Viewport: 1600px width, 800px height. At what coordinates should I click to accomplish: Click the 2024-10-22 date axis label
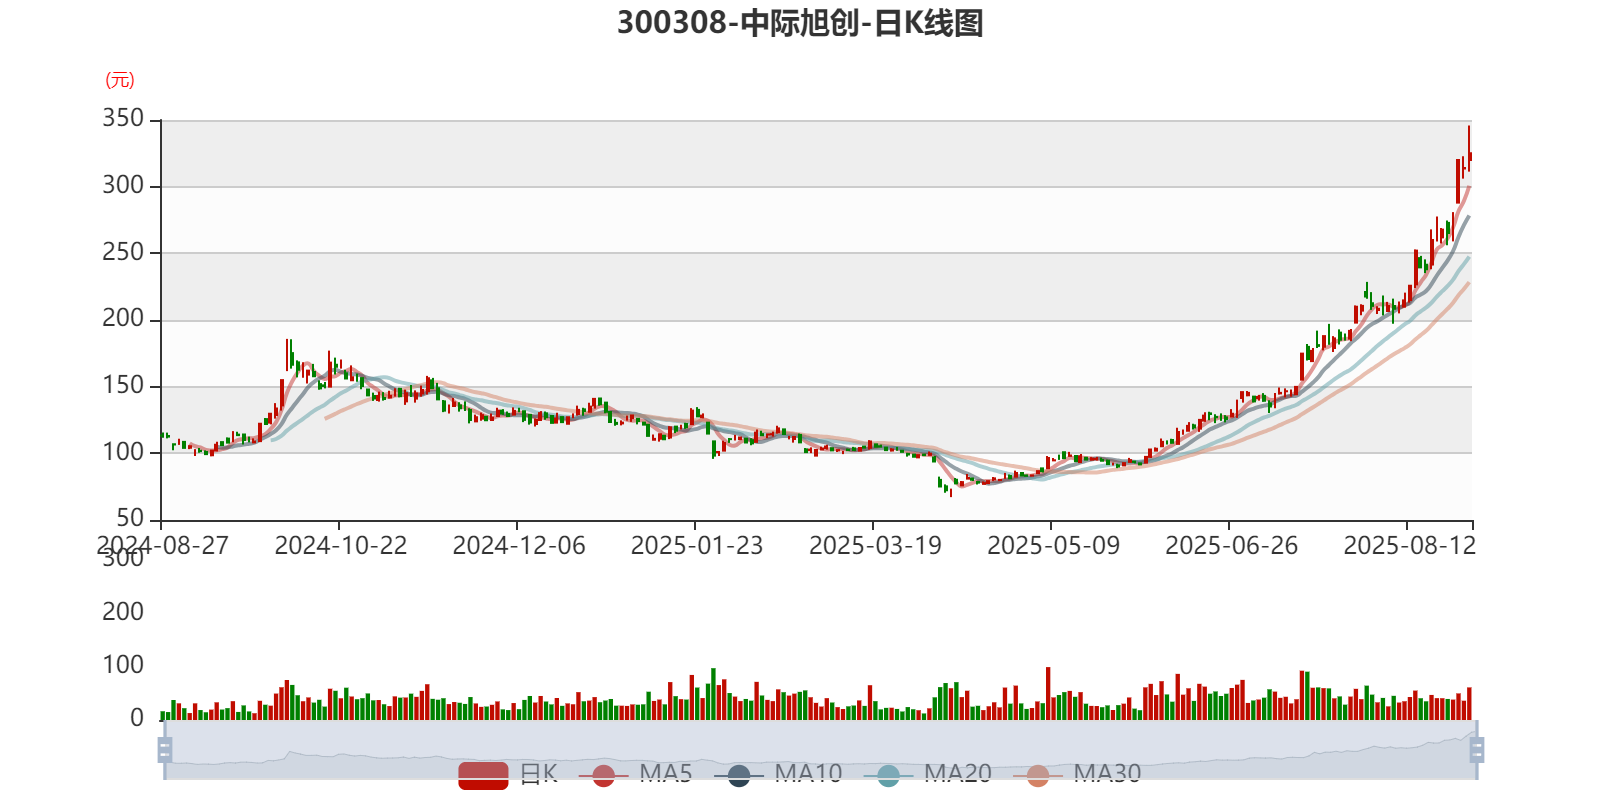(341, 546)
